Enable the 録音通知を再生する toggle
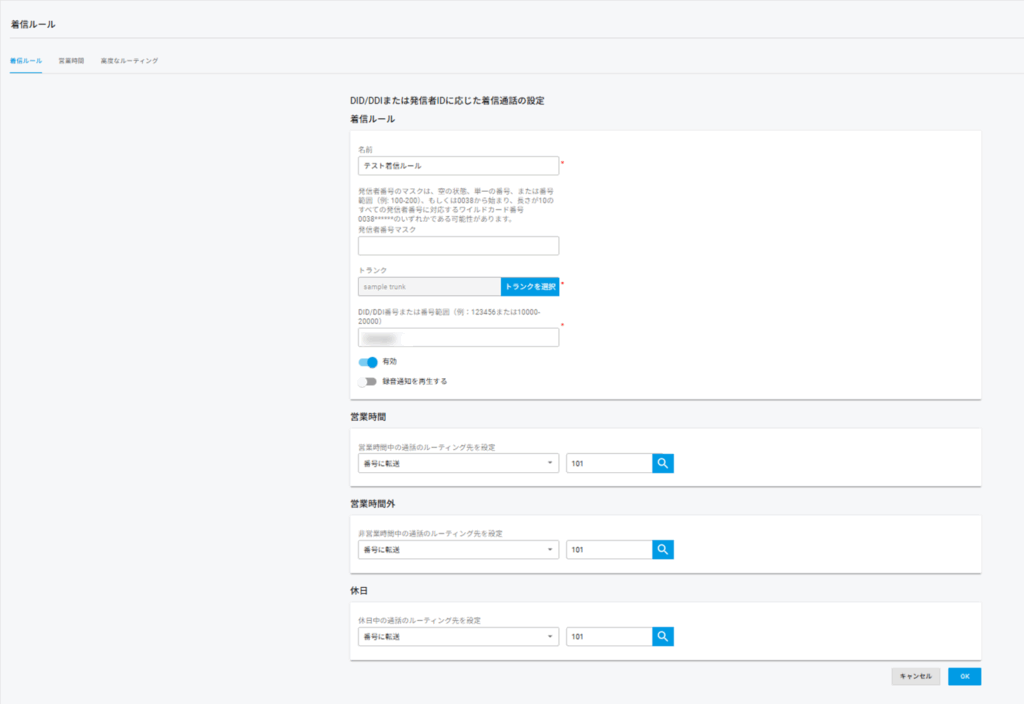The image size is (1024, 704). 368,381
